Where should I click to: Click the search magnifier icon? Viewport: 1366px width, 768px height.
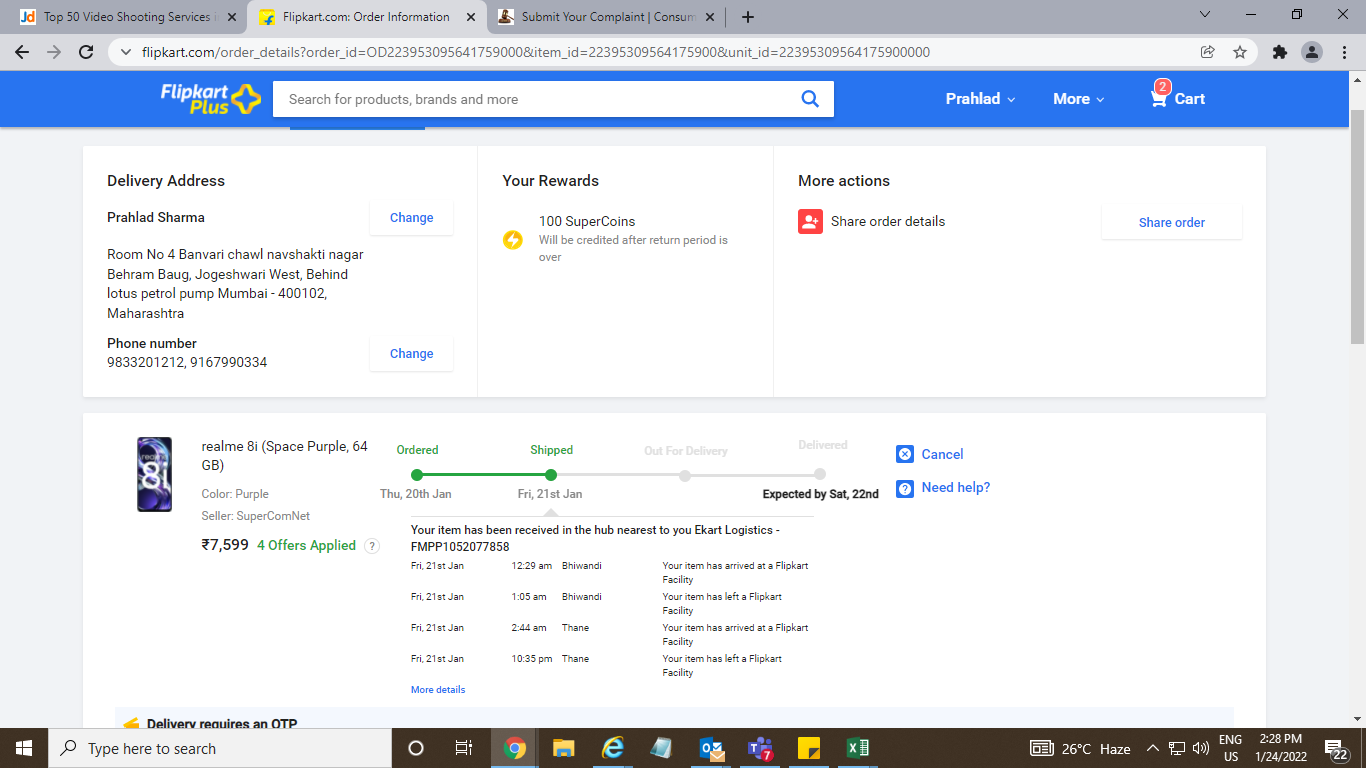pyautogui.click(x=810, y=99)
